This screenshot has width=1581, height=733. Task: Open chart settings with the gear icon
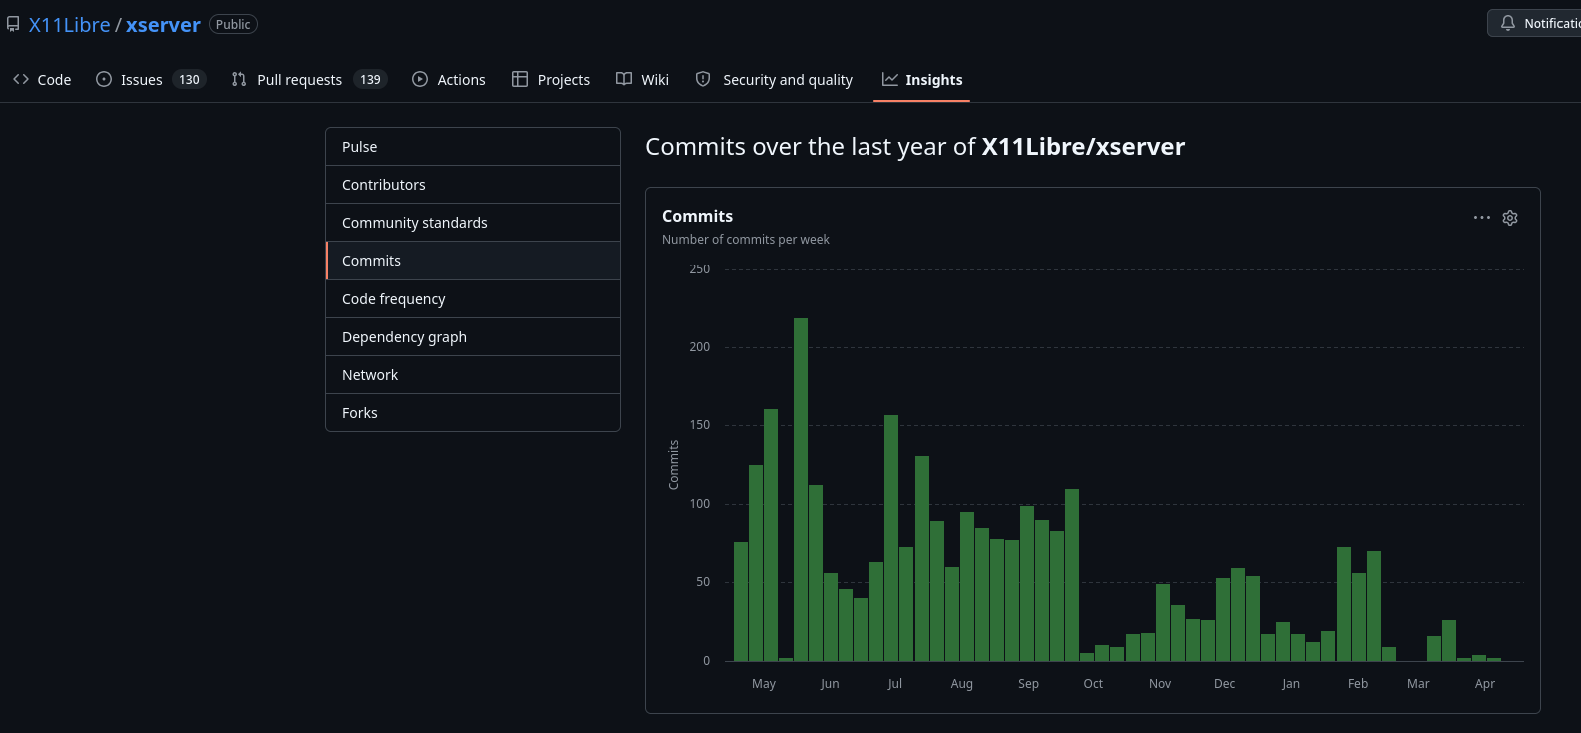coord(1510,217)
